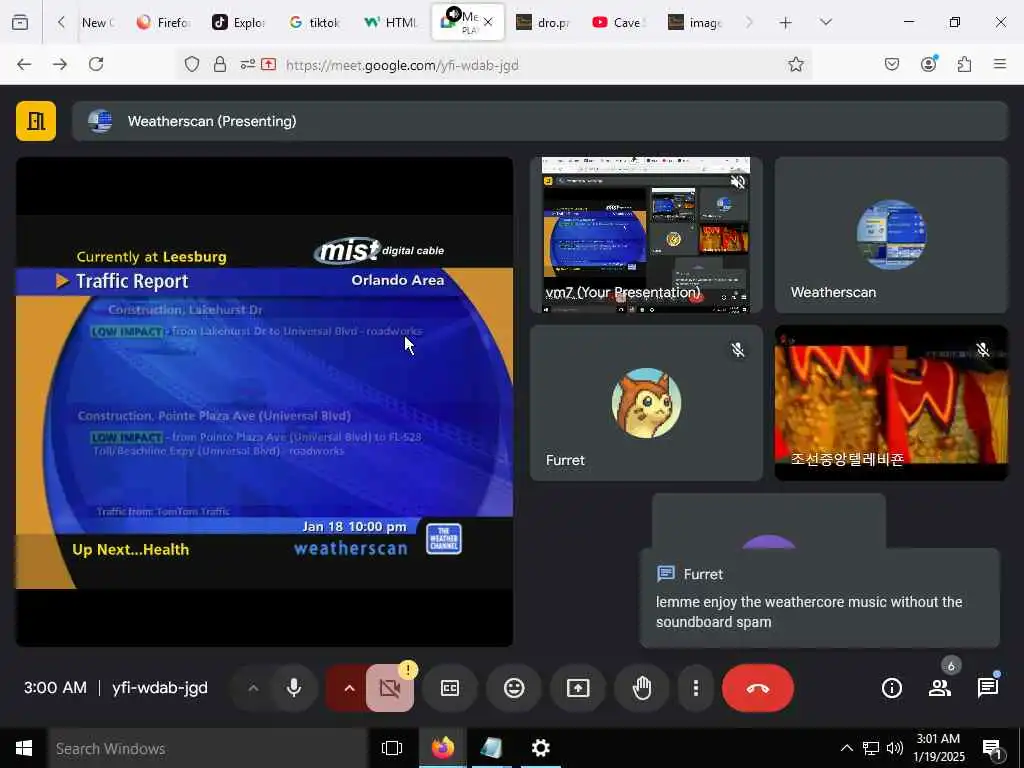Click the volume speaker tray icon
Image resolution: width=1024 pixels, height=768 pixels.
click(895, 748)
